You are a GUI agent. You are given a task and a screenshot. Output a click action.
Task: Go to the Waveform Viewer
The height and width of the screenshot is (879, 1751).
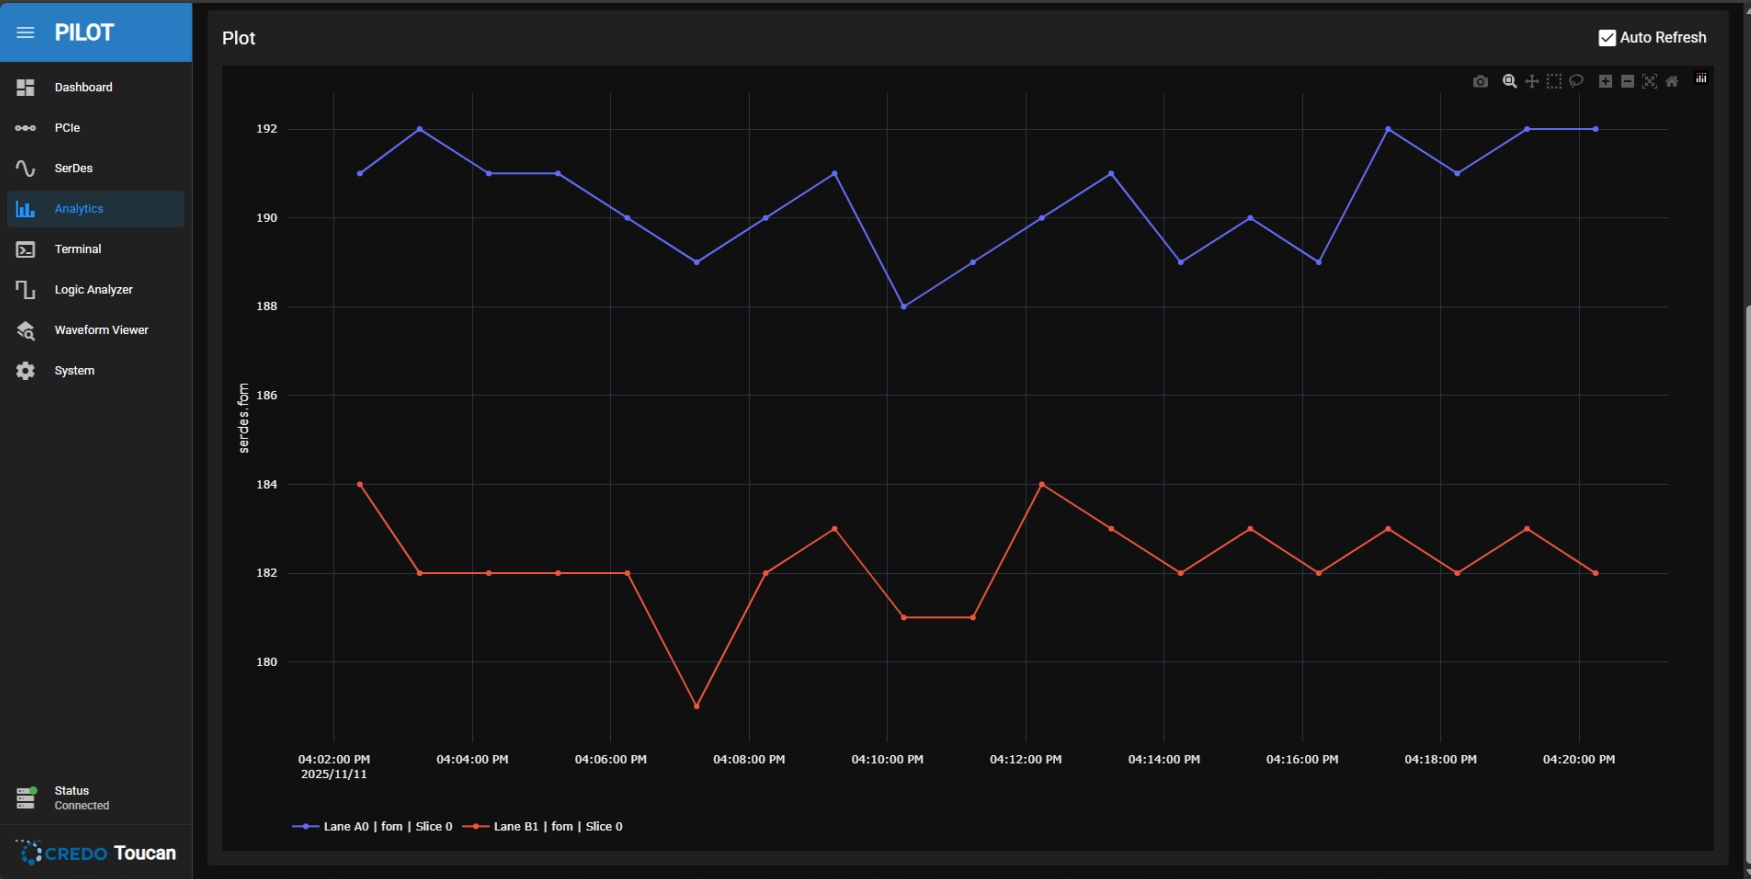(101, 330)
